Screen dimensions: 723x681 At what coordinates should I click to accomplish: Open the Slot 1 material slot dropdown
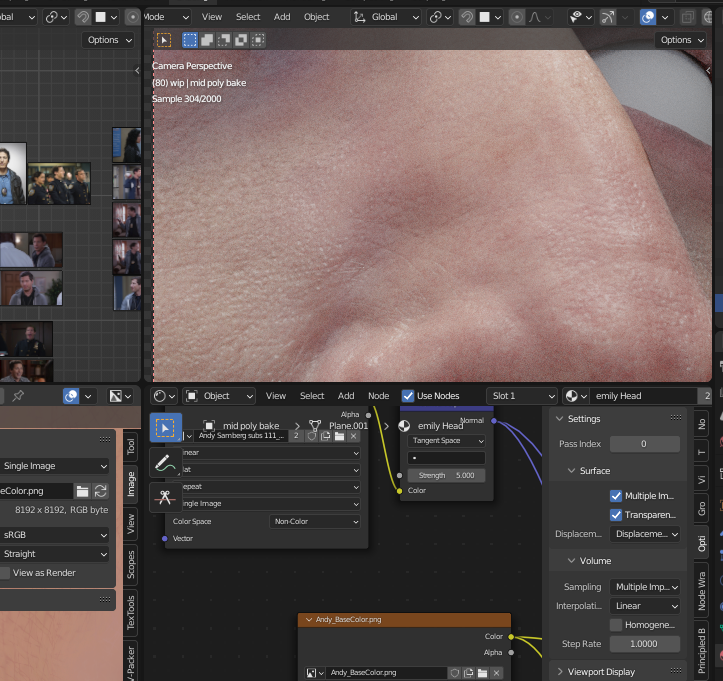522,396
